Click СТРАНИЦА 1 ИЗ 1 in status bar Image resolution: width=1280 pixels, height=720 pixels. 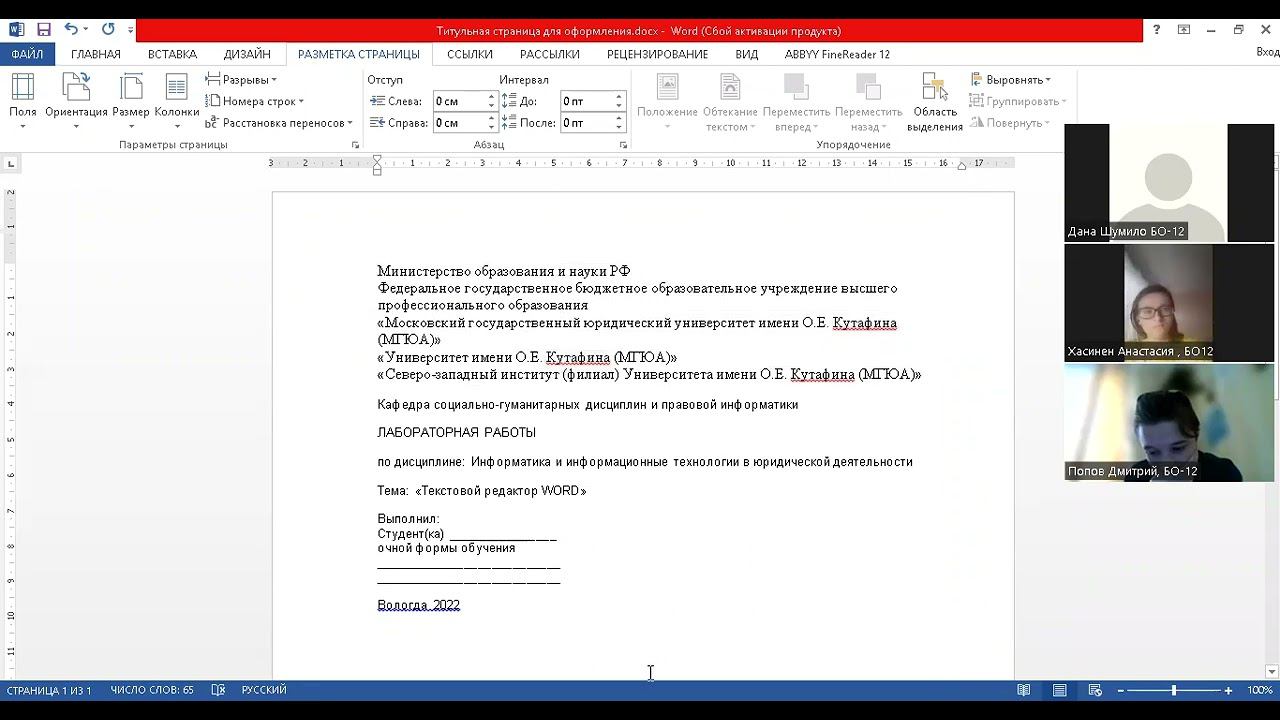[x=49, y=690]
